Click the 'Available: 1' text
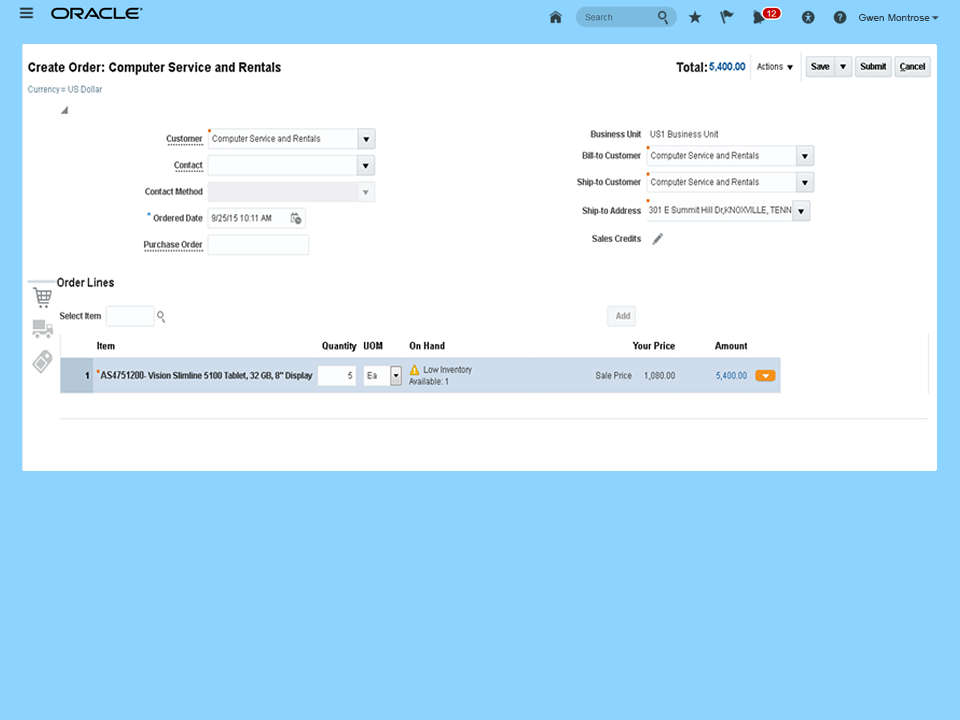Image resolution: width=960 pixels, height=720 pixels. pos(429,381)
